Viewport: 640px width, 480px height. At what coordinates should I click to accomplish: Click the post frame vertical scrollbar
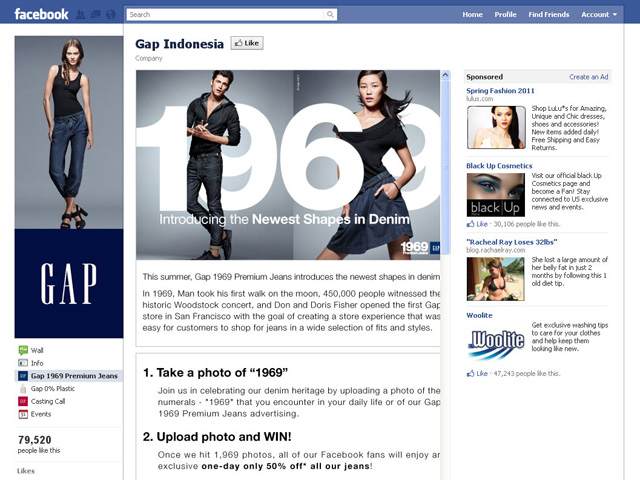point(445,167)
